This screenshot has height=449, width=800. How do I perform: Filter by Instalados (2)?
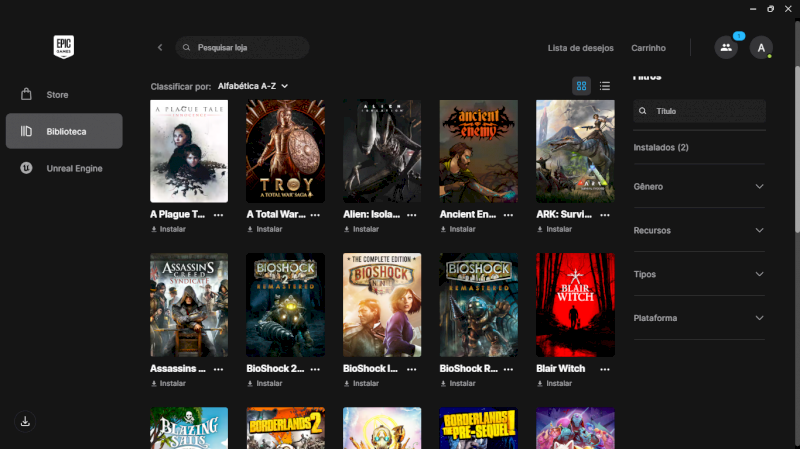click(x=661, y=147)
